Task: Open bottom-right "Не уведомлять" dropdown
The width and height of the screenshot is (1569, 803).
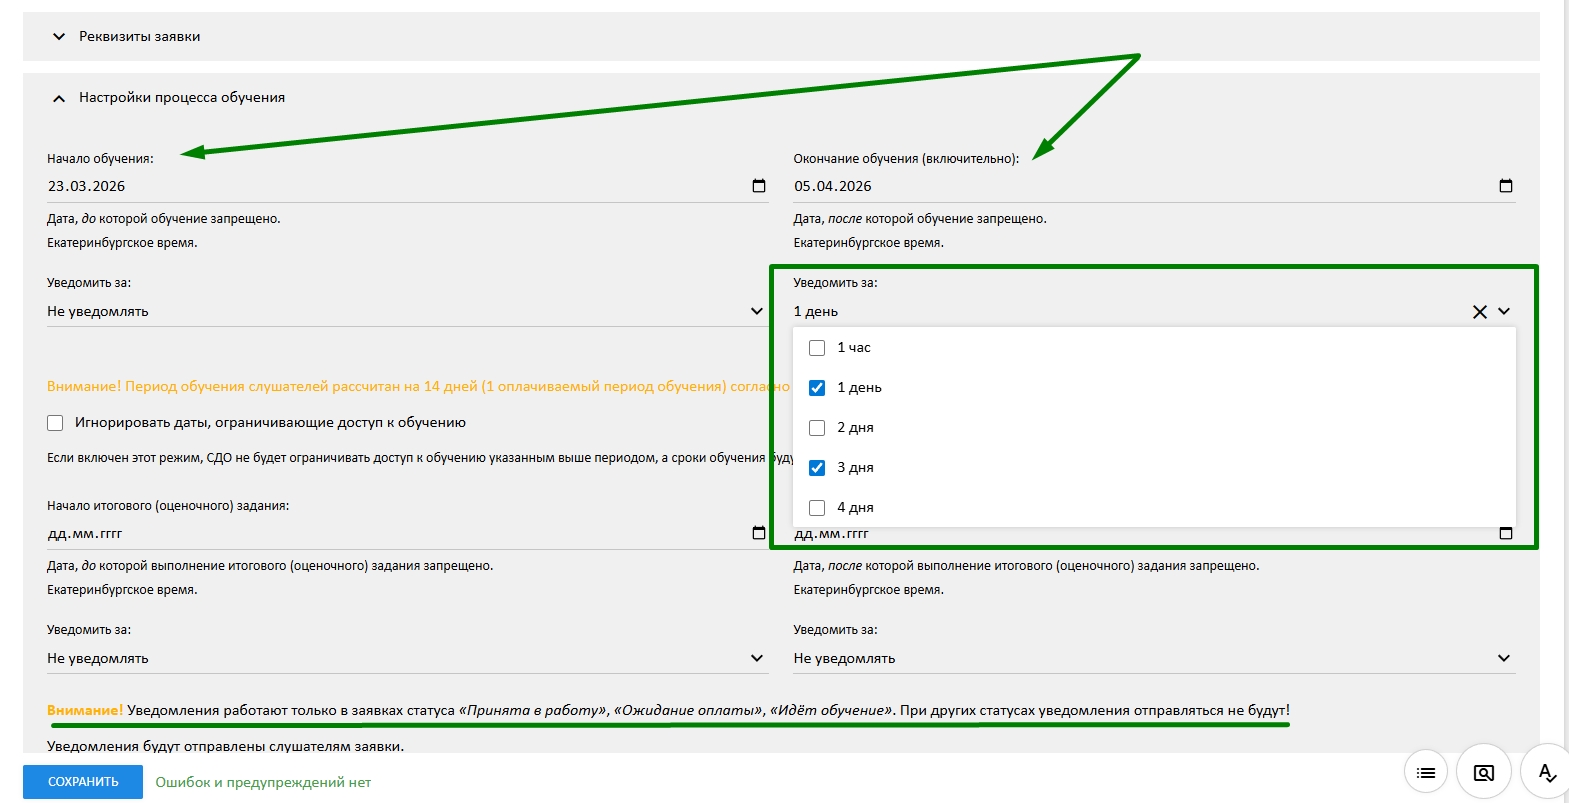Action: tap(1152, 659)
